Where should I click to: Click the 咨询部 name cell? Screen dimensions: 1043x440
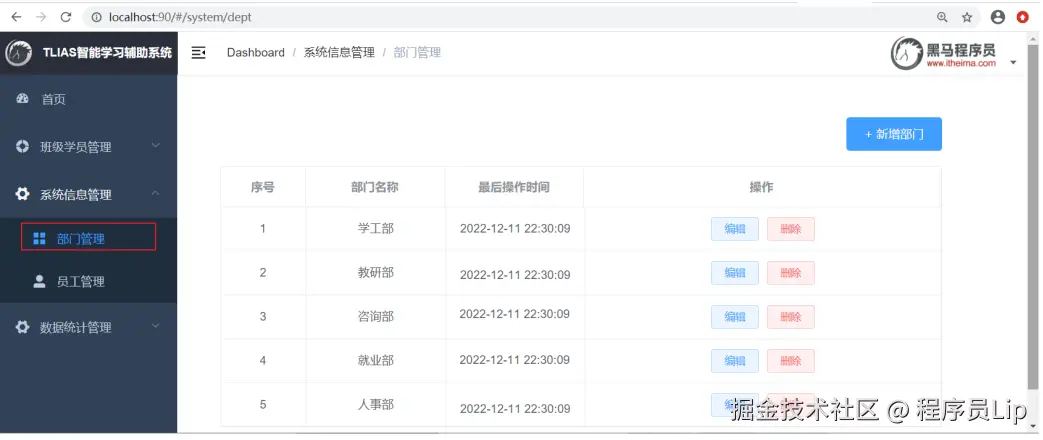[x=375, y=317]
